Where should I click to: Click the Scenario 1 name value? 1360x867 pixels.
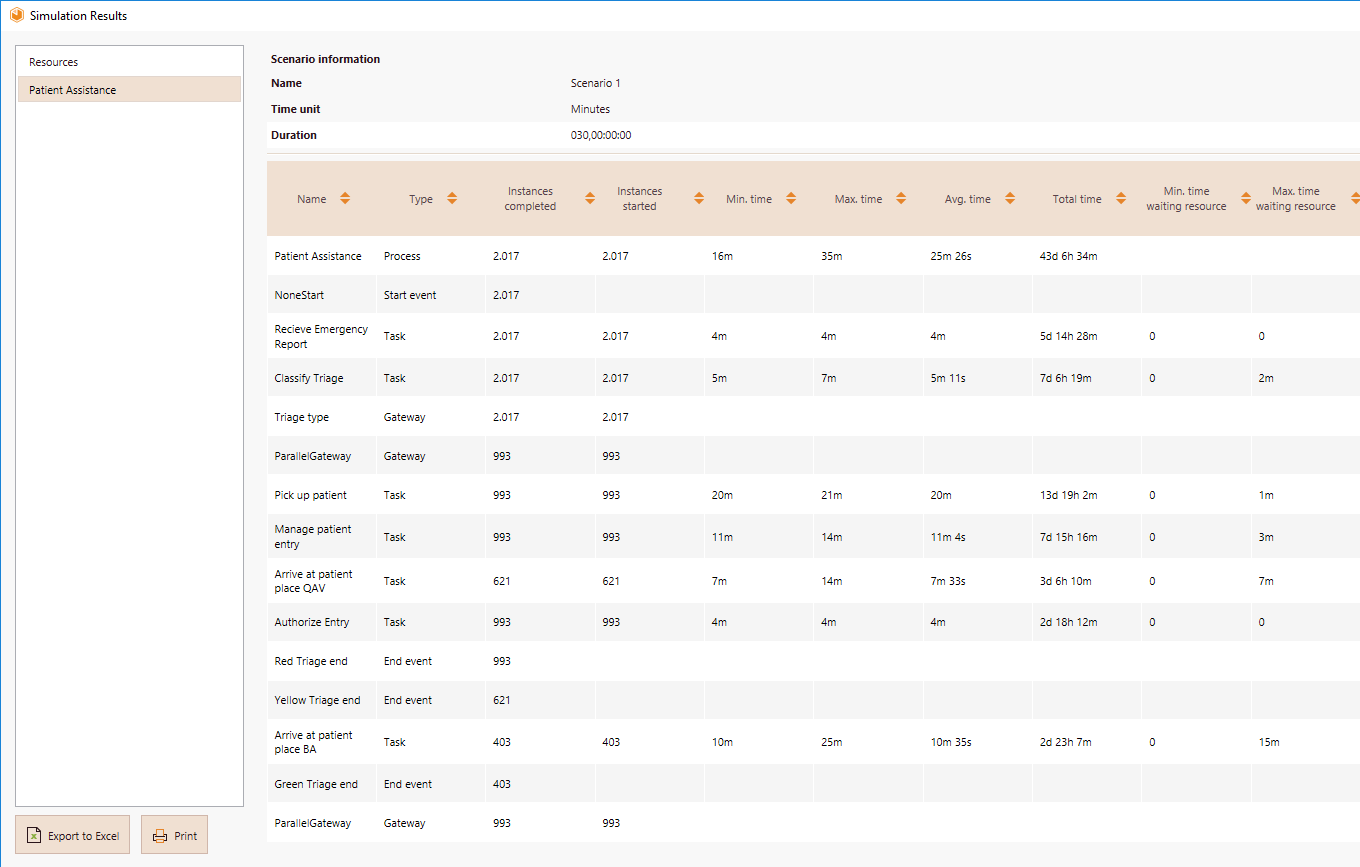click(596, 83)
